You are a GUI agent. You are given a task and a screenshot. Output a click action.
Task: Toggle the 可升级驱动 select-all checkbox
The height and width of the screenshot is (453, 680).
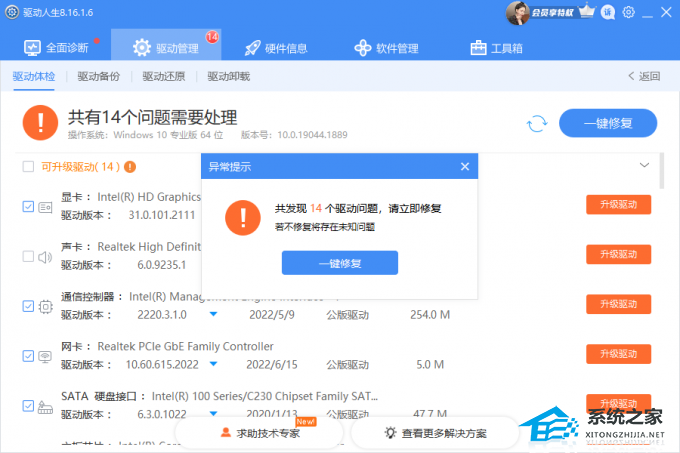coord(28,166)
